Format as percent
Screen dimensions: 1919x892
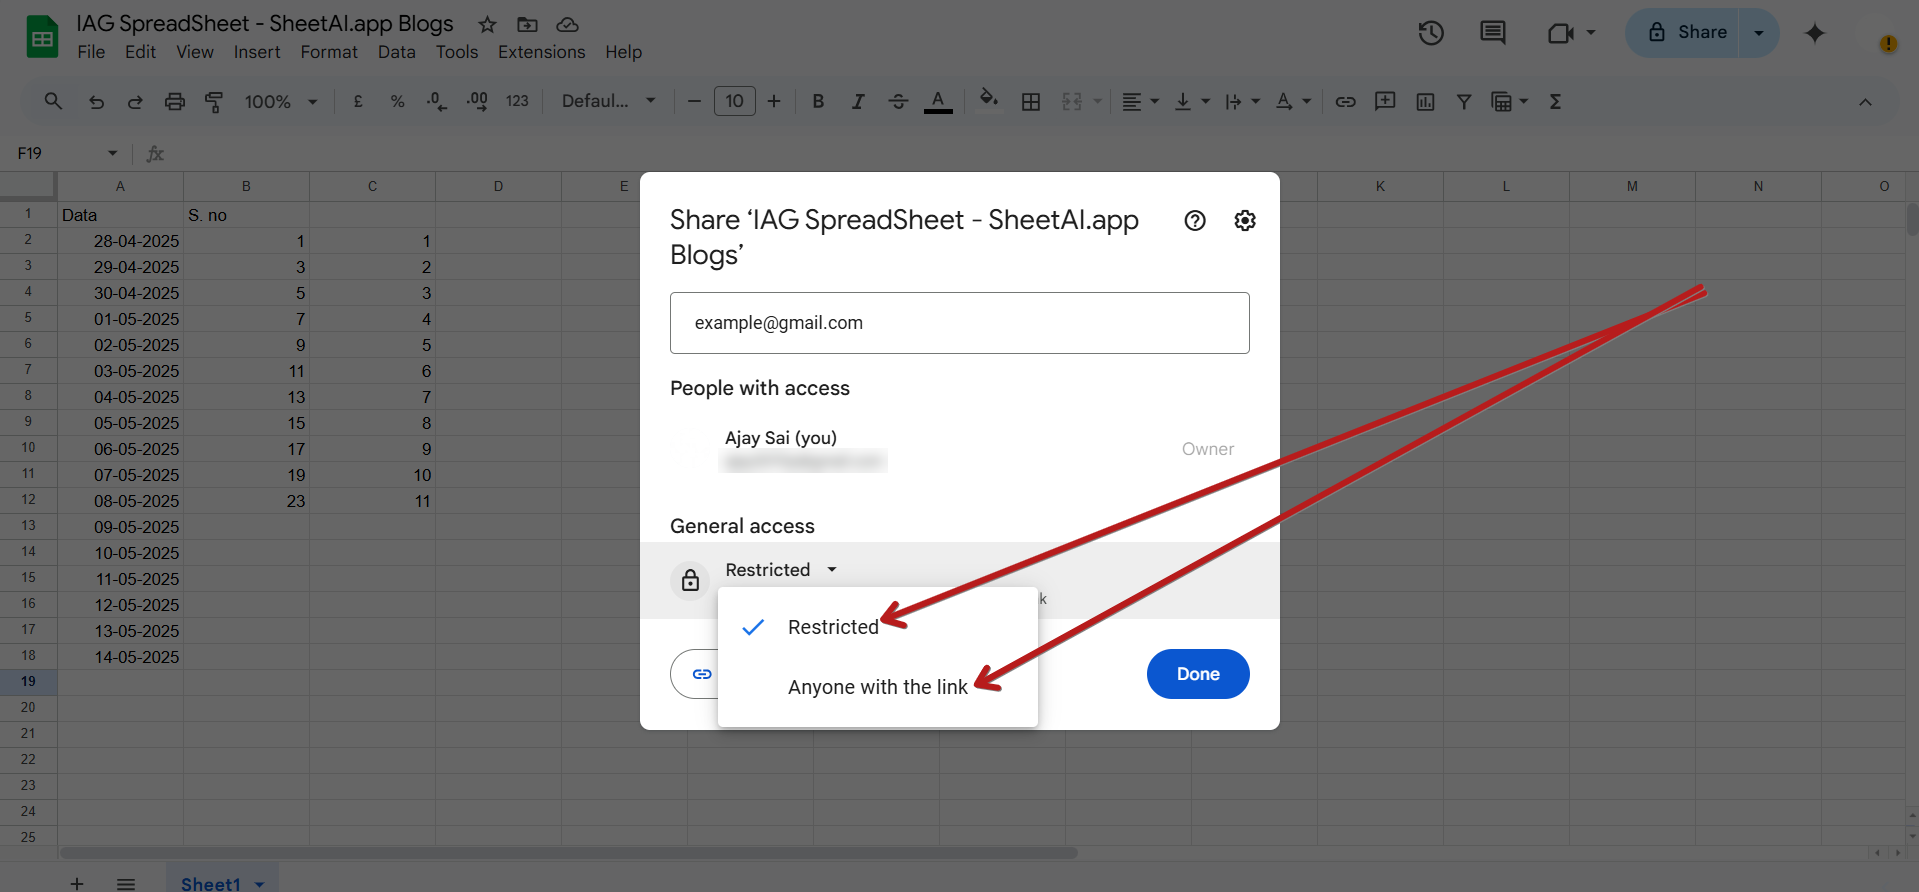point(397,101)
